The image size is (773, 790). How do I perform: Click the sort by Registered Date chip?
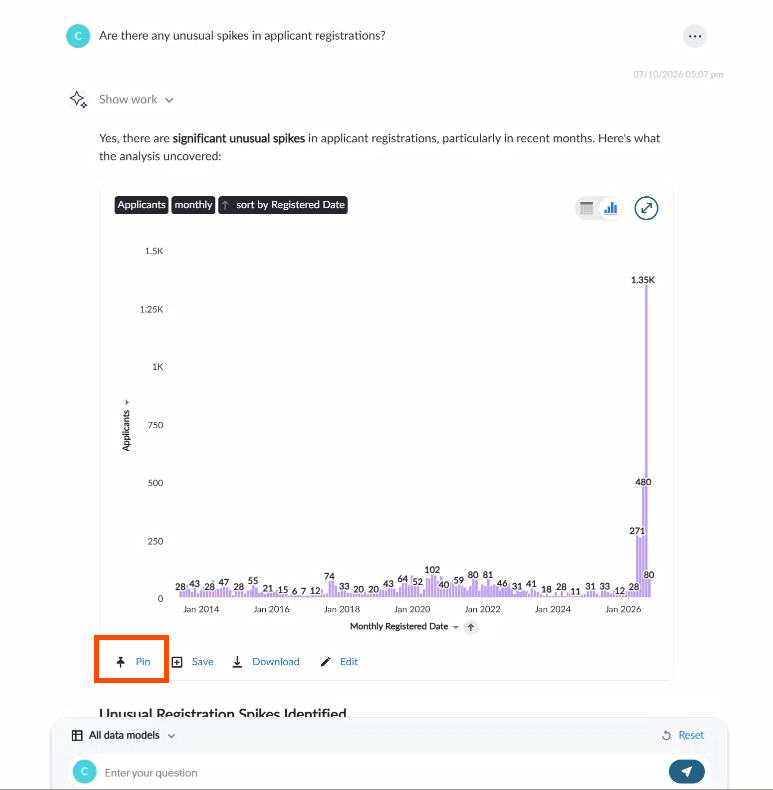283,205
